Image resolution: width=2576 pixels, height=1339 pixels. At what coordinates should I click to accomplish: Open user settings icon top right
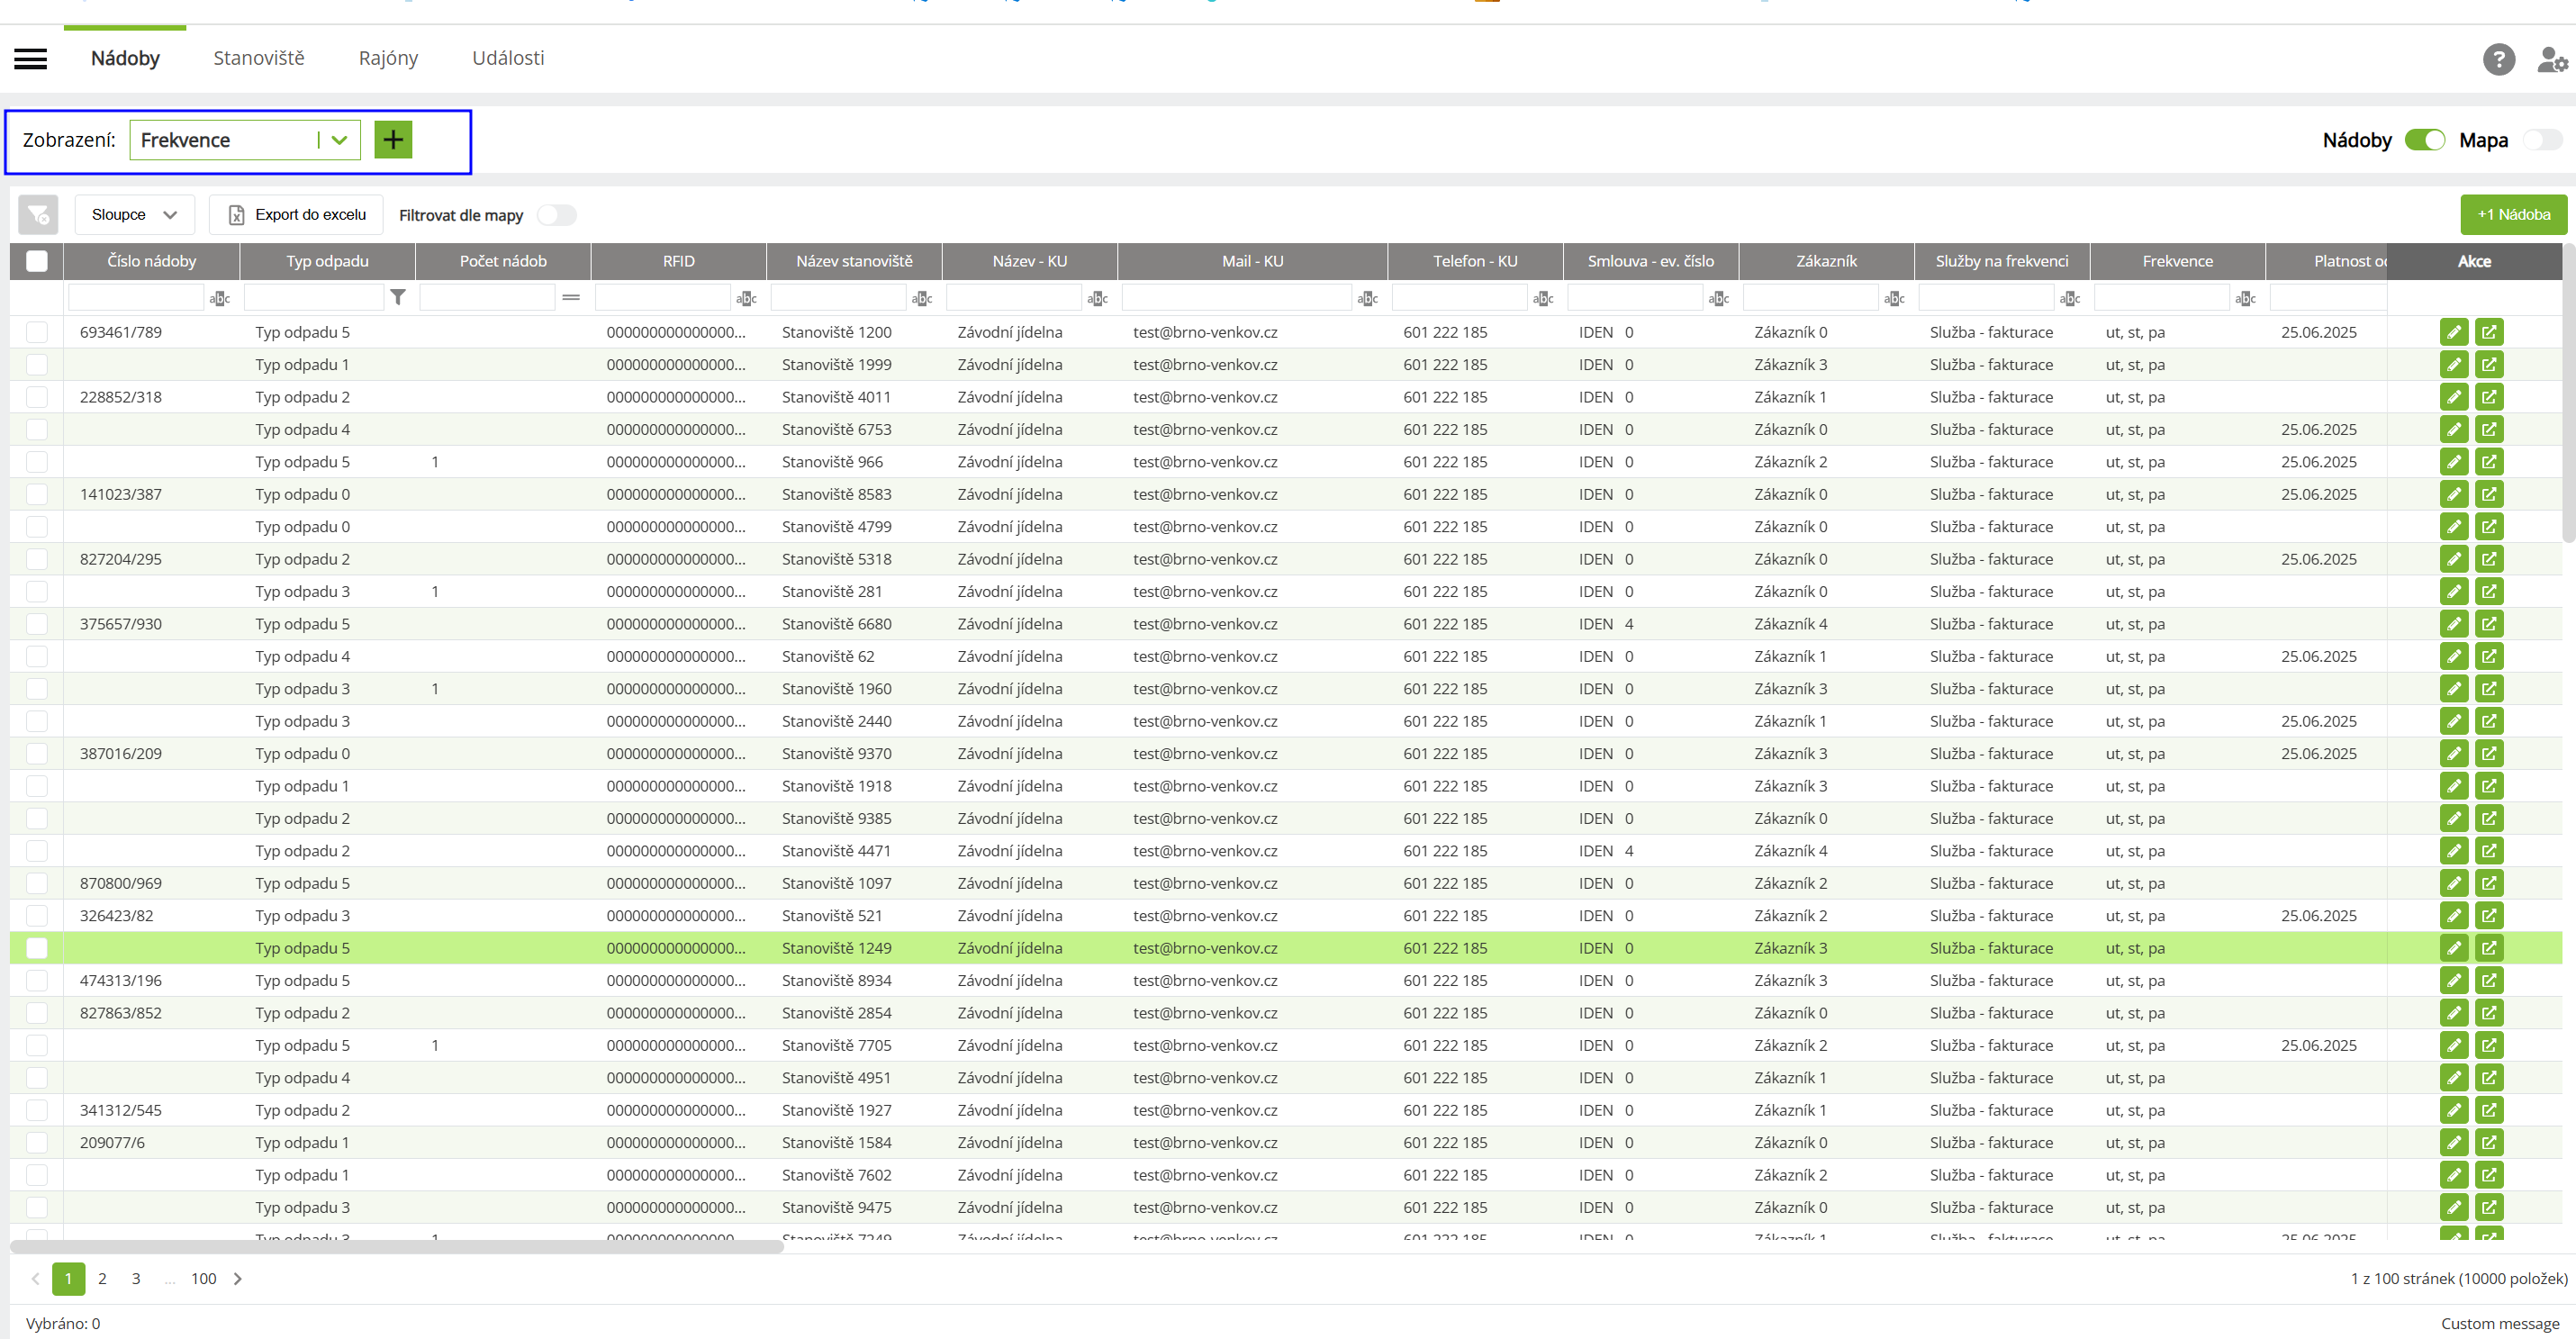(2551, 60)
